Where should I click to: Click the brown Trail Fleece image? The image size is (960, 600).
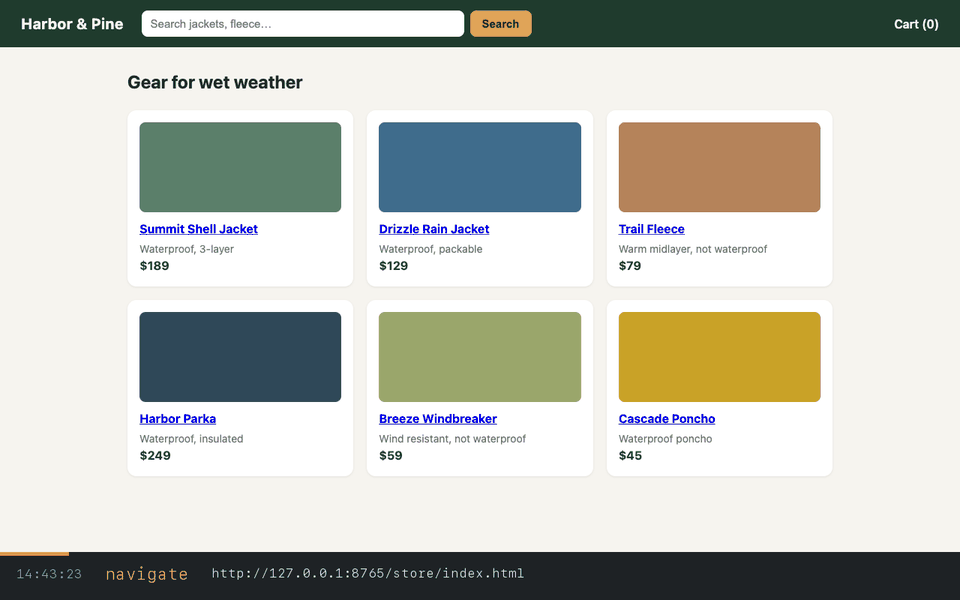tap(719, 167)
